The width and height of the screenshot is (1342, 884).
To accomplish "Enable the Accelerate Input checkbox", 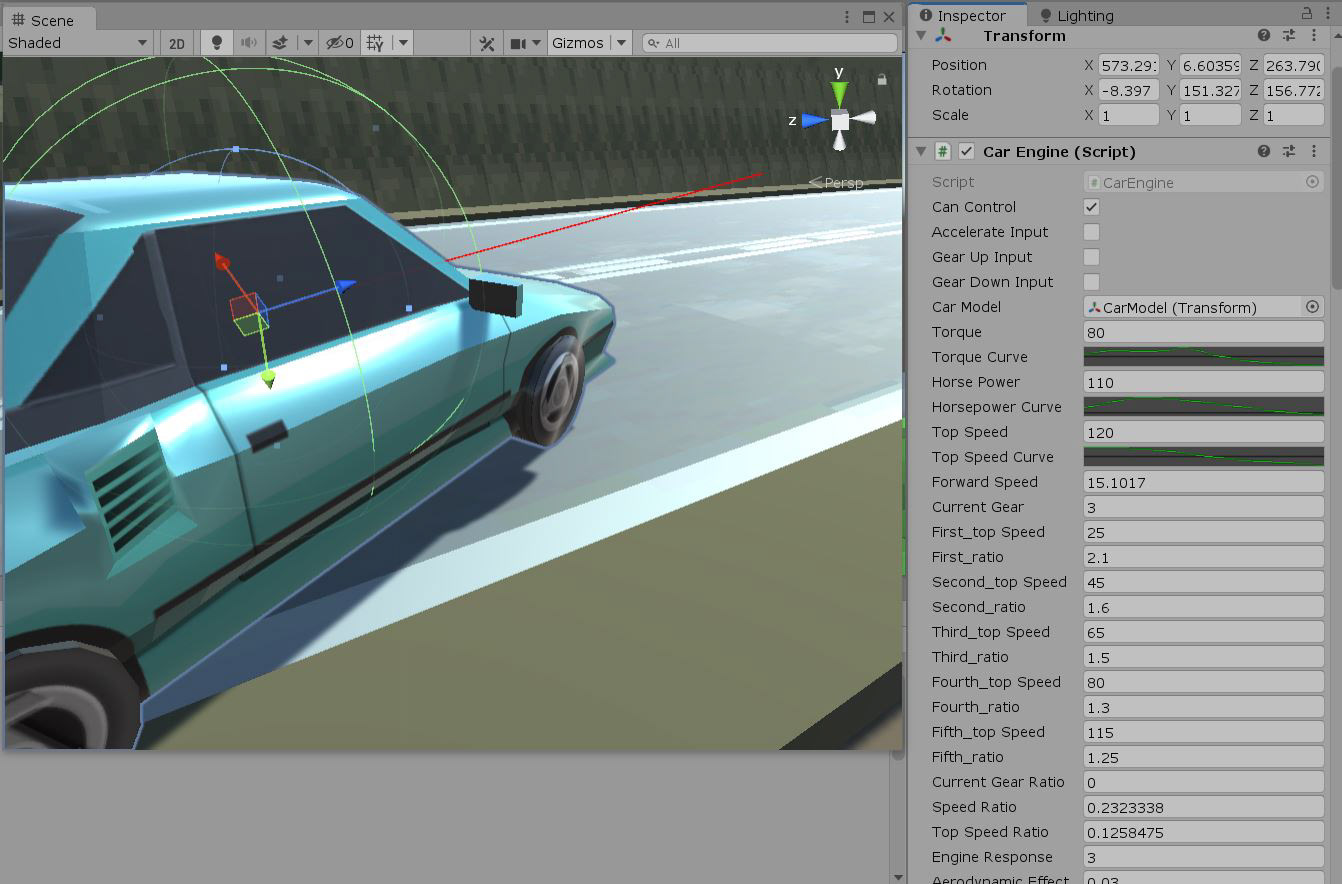I will [x=1092, y=232].
